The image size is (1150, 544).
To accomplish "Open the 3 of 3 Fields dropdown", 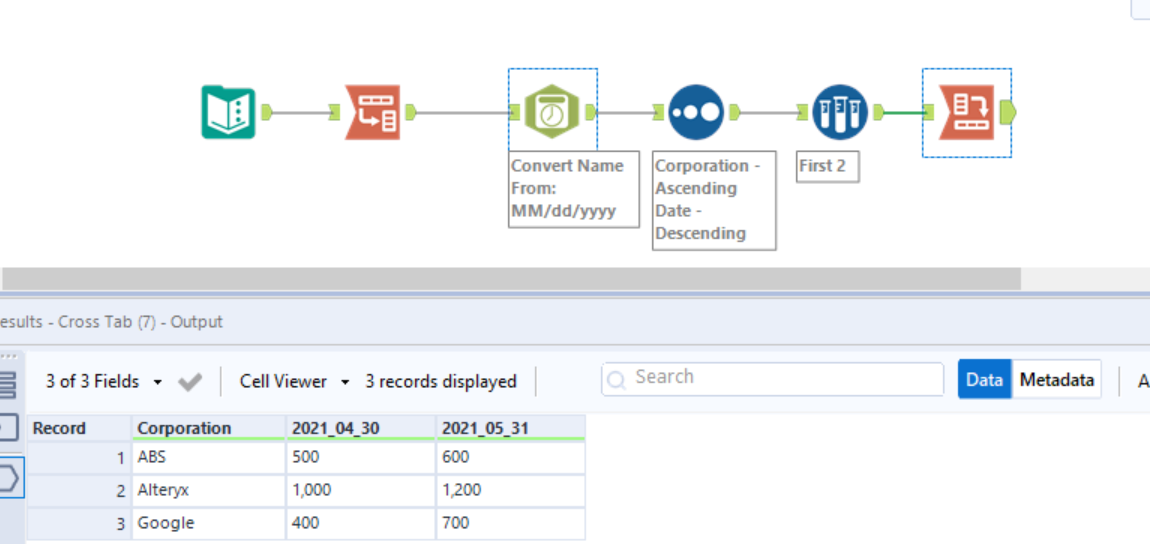I will tap(104, 382).
